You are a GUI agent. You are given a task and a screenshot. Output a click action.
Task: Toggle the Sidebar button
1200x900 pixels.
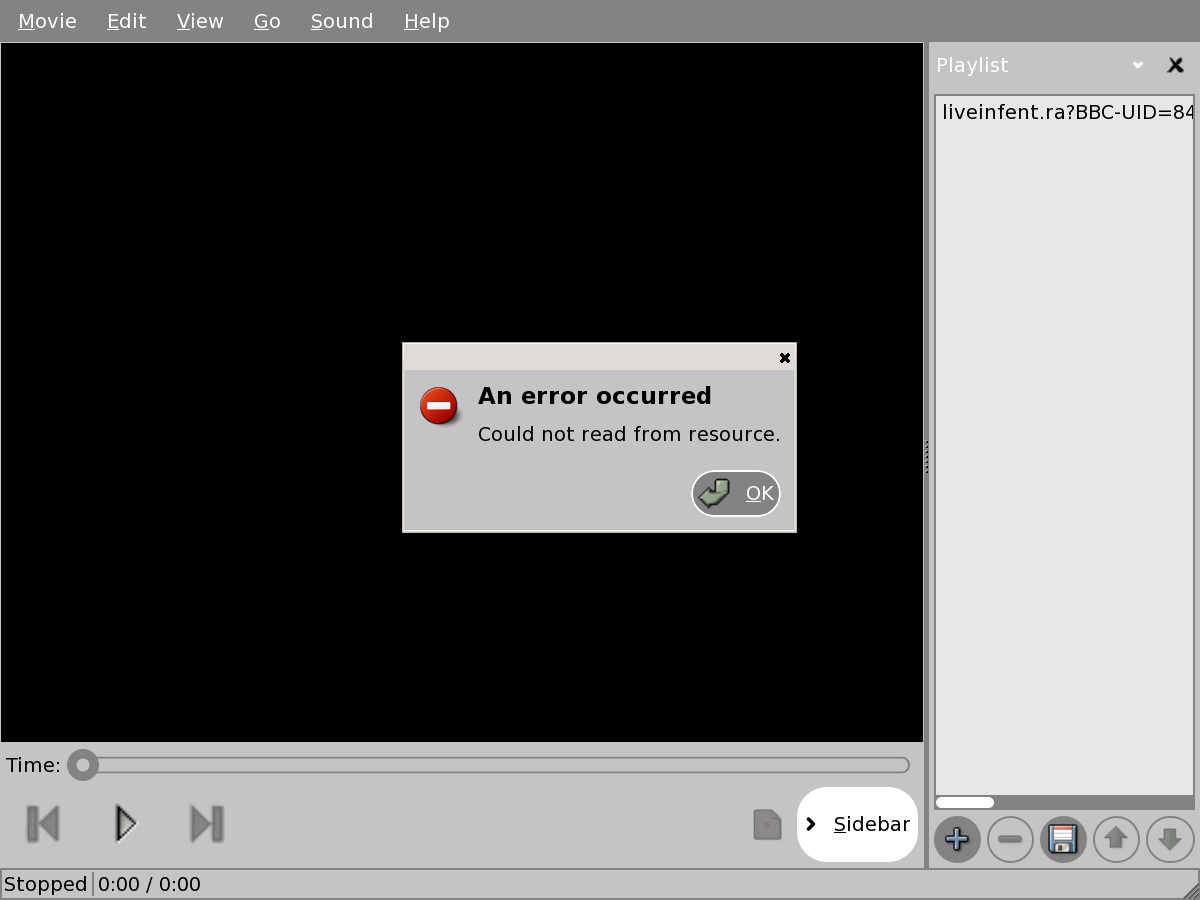coord(857,824)
